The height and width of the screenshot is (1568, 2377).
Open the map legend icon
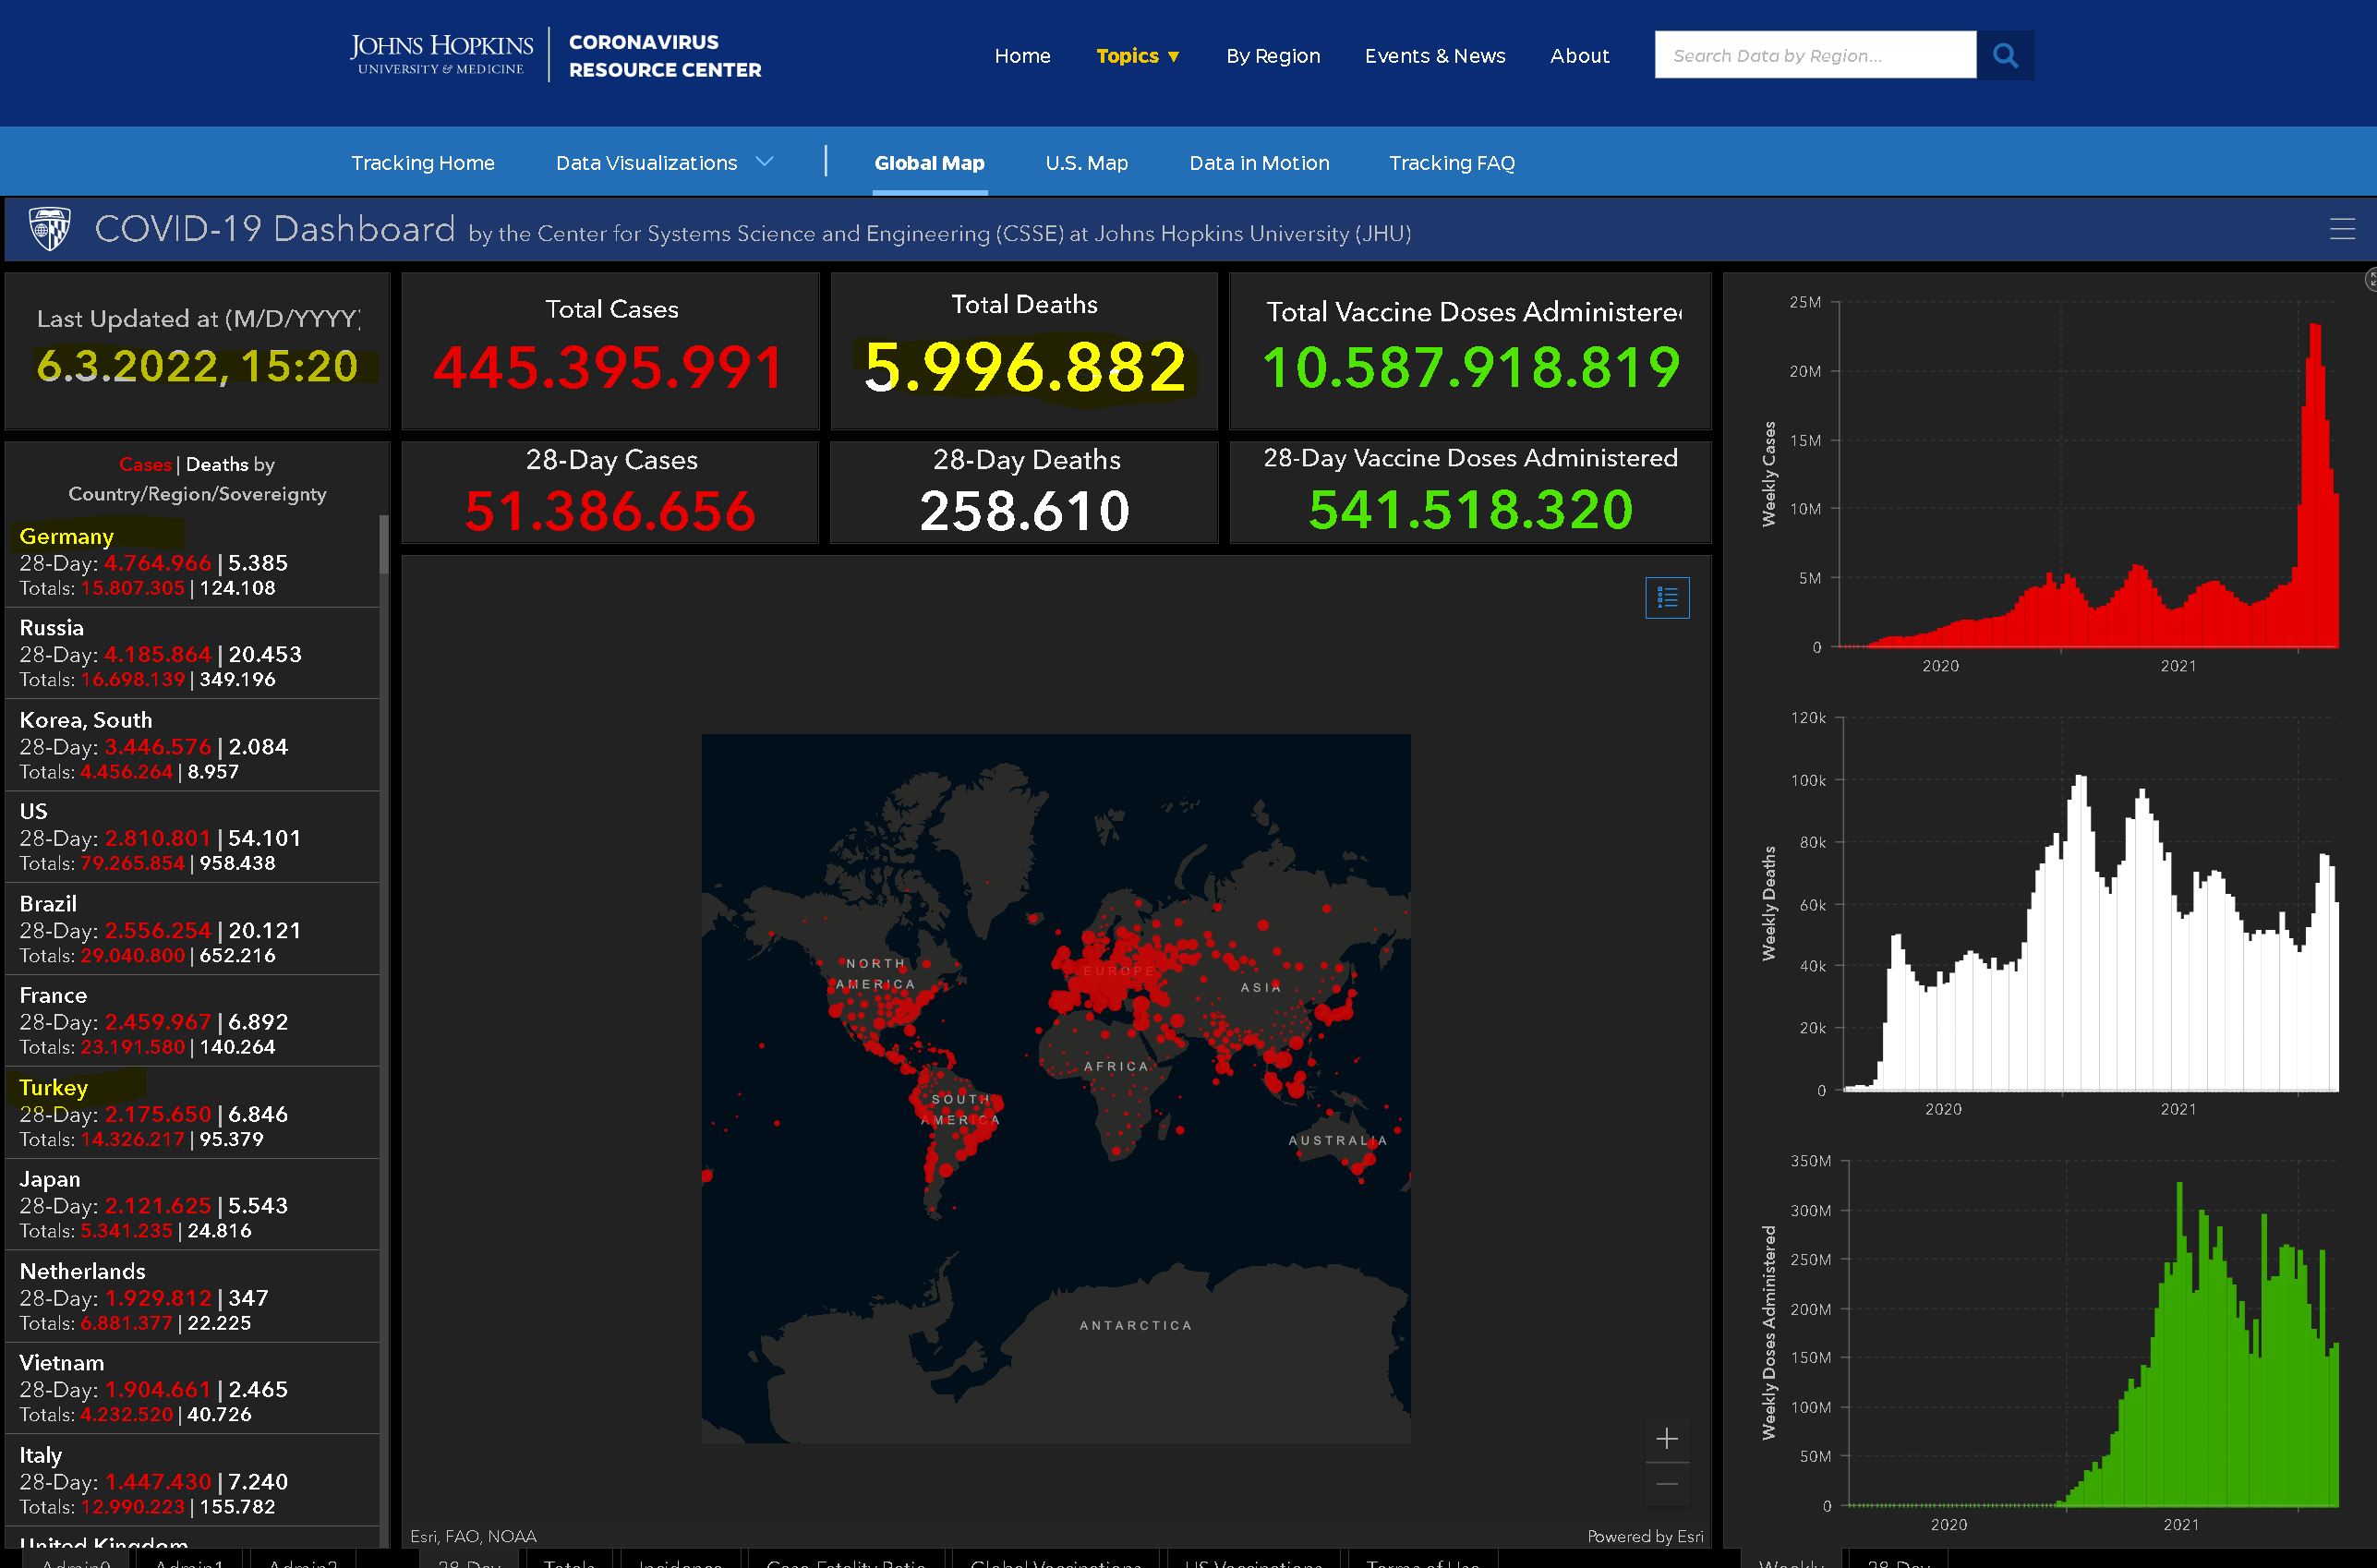click(1667, 598)
